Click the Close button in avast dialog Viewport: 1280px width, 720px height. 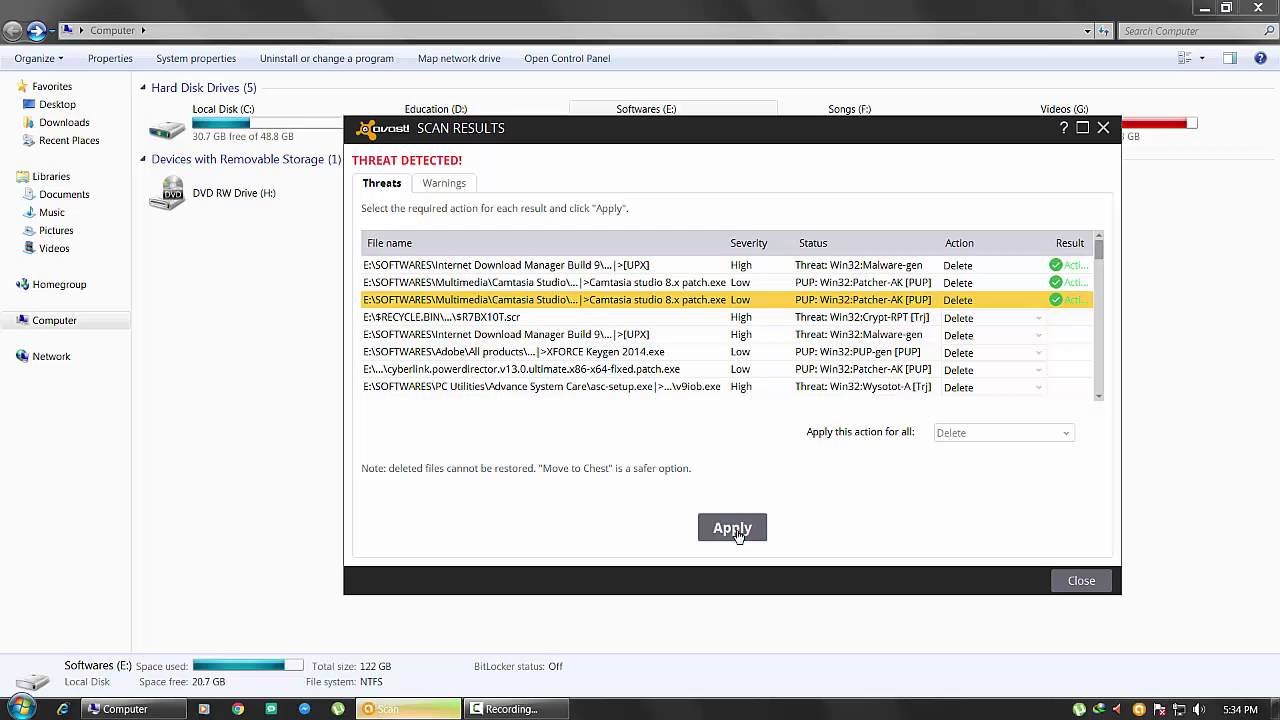click(1081, 581)
